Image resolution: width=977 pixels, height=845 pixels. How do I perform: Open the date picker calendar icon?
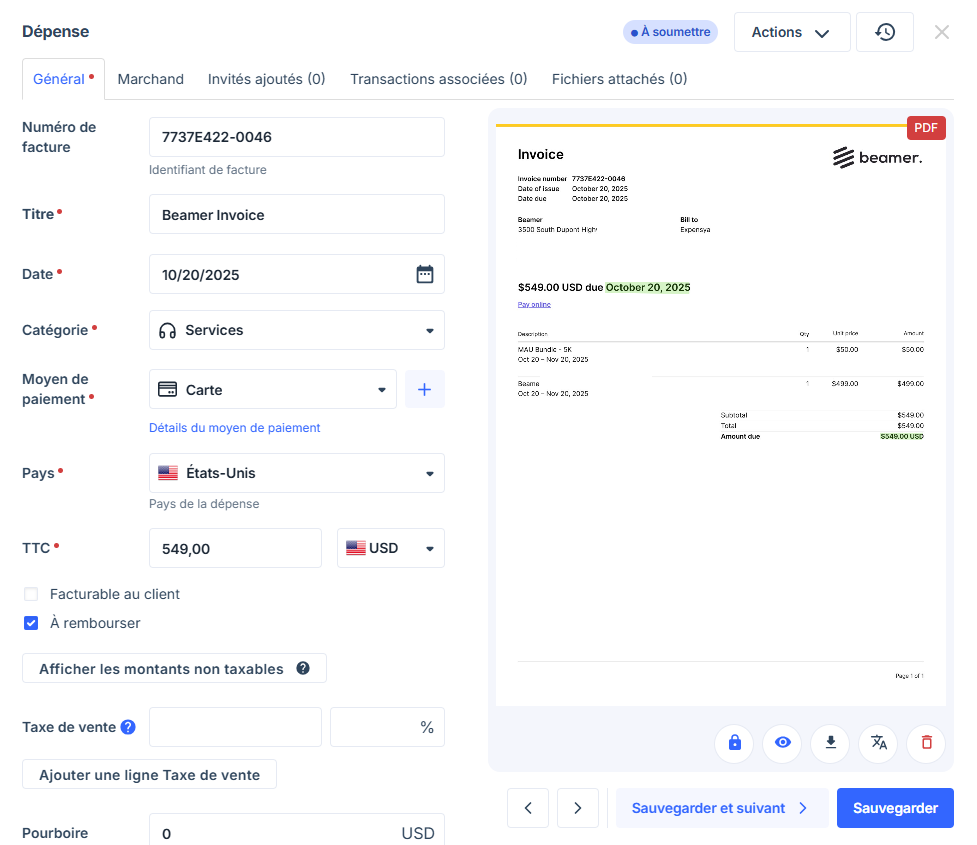425,274
